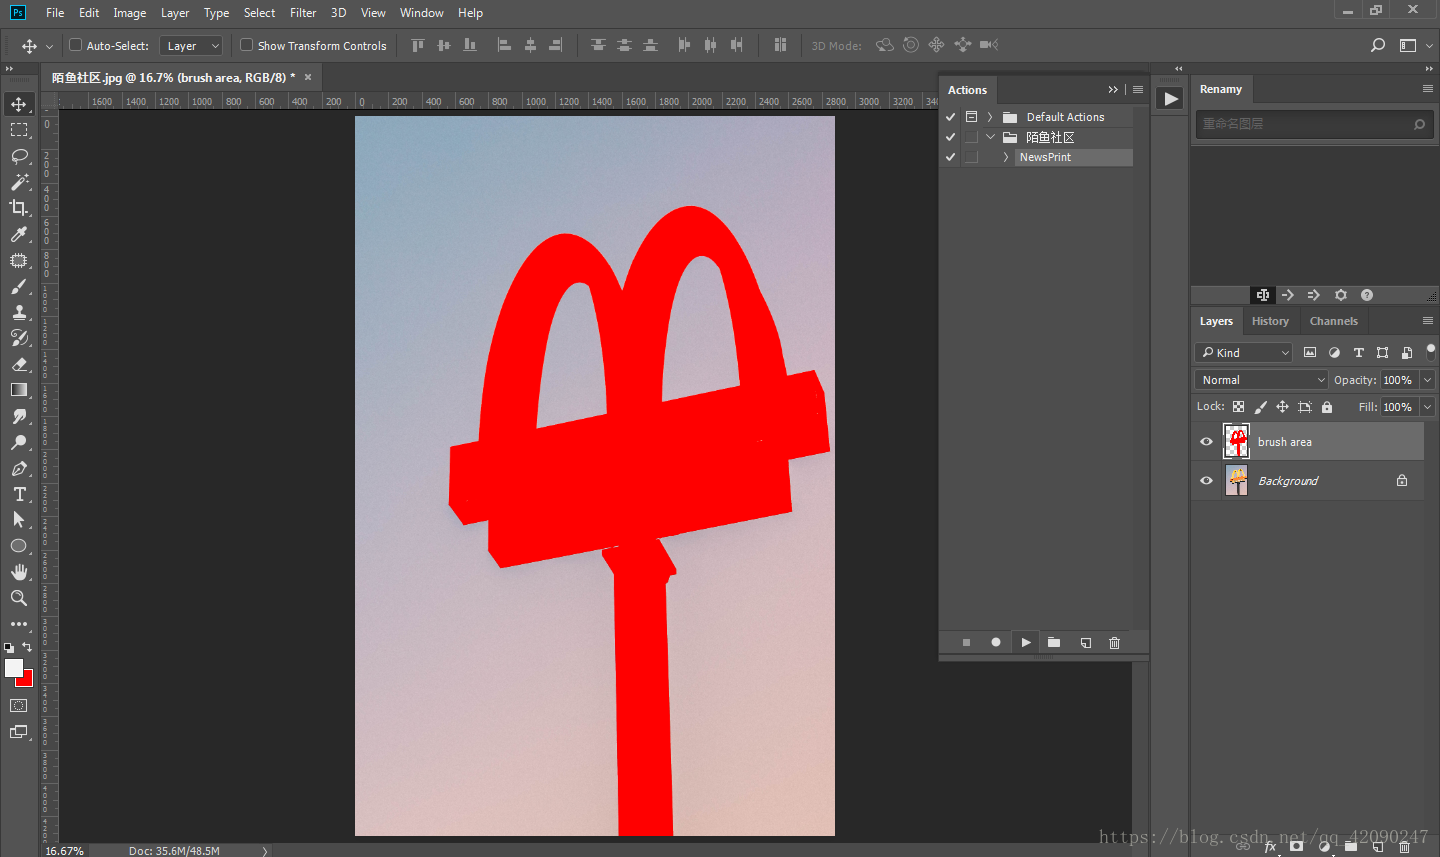Click the white foreground color swatch
The image size is (1440, 857).
(12, 666)
